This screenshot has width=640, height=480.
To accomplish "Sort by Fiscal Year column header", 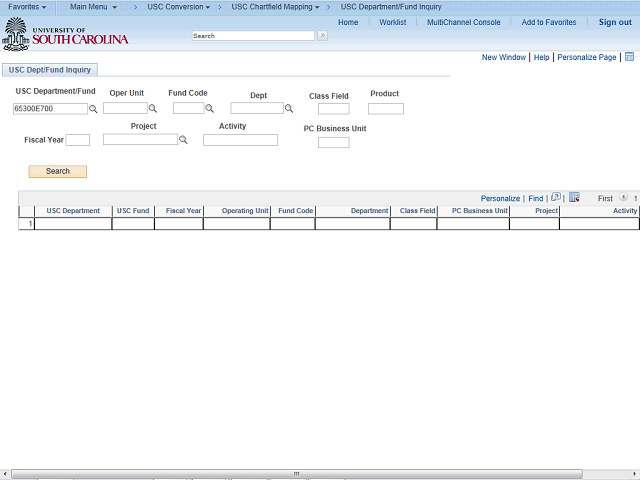I will [183, 211].
